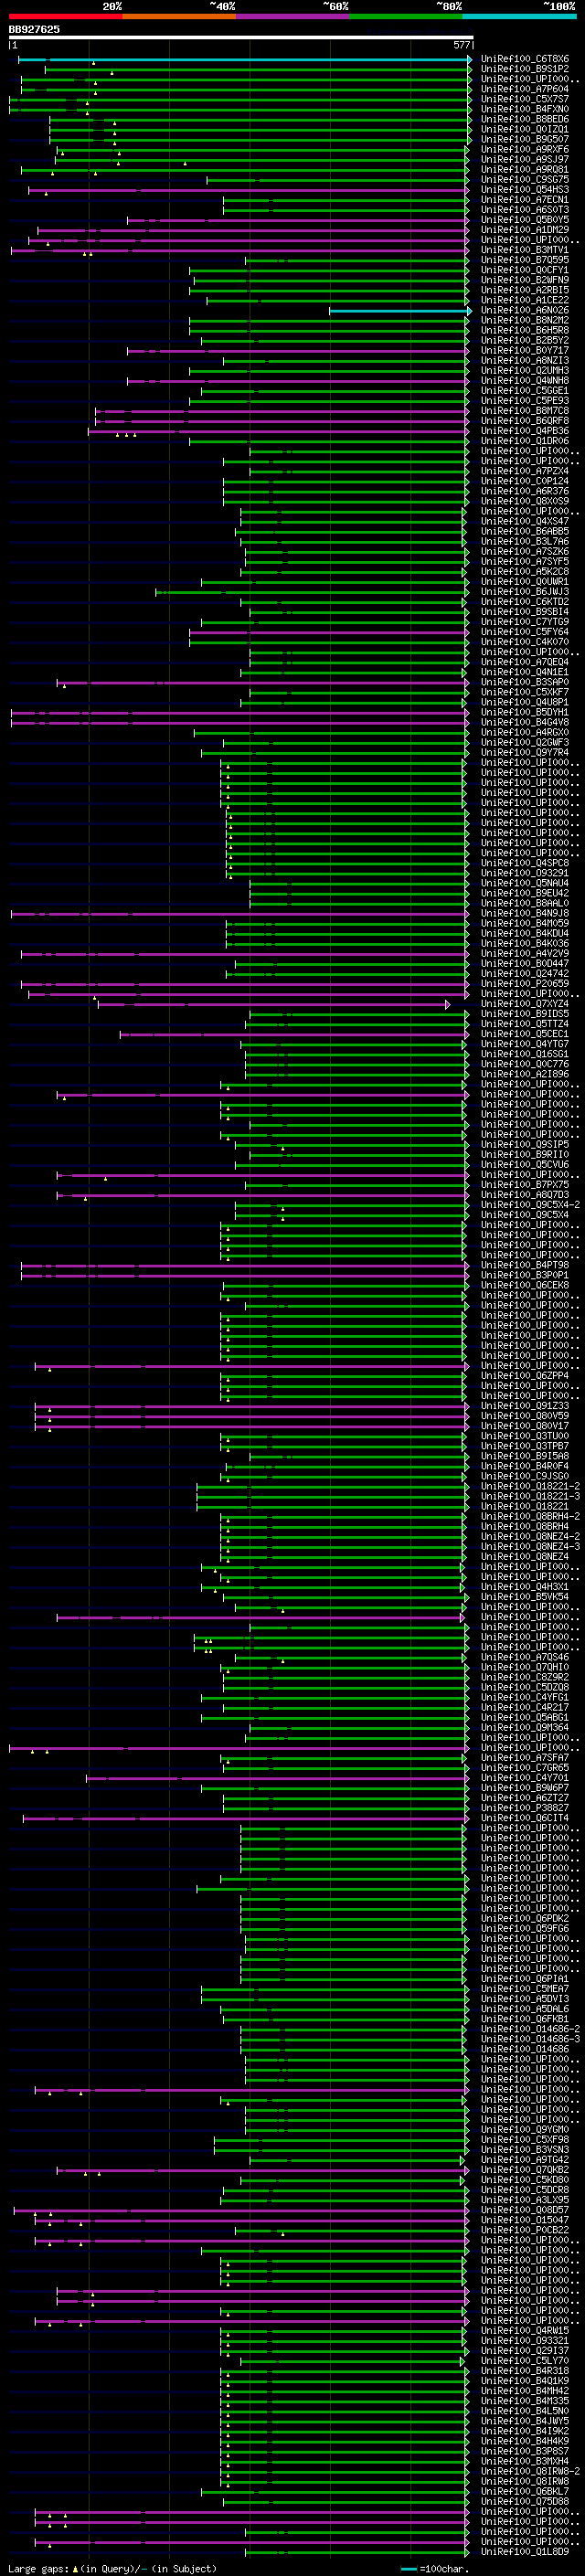This screenshot has height=2576, width=585.
Task: Select the UniRef100_Q5B0Y5 label
Action: tap(525, 220)
